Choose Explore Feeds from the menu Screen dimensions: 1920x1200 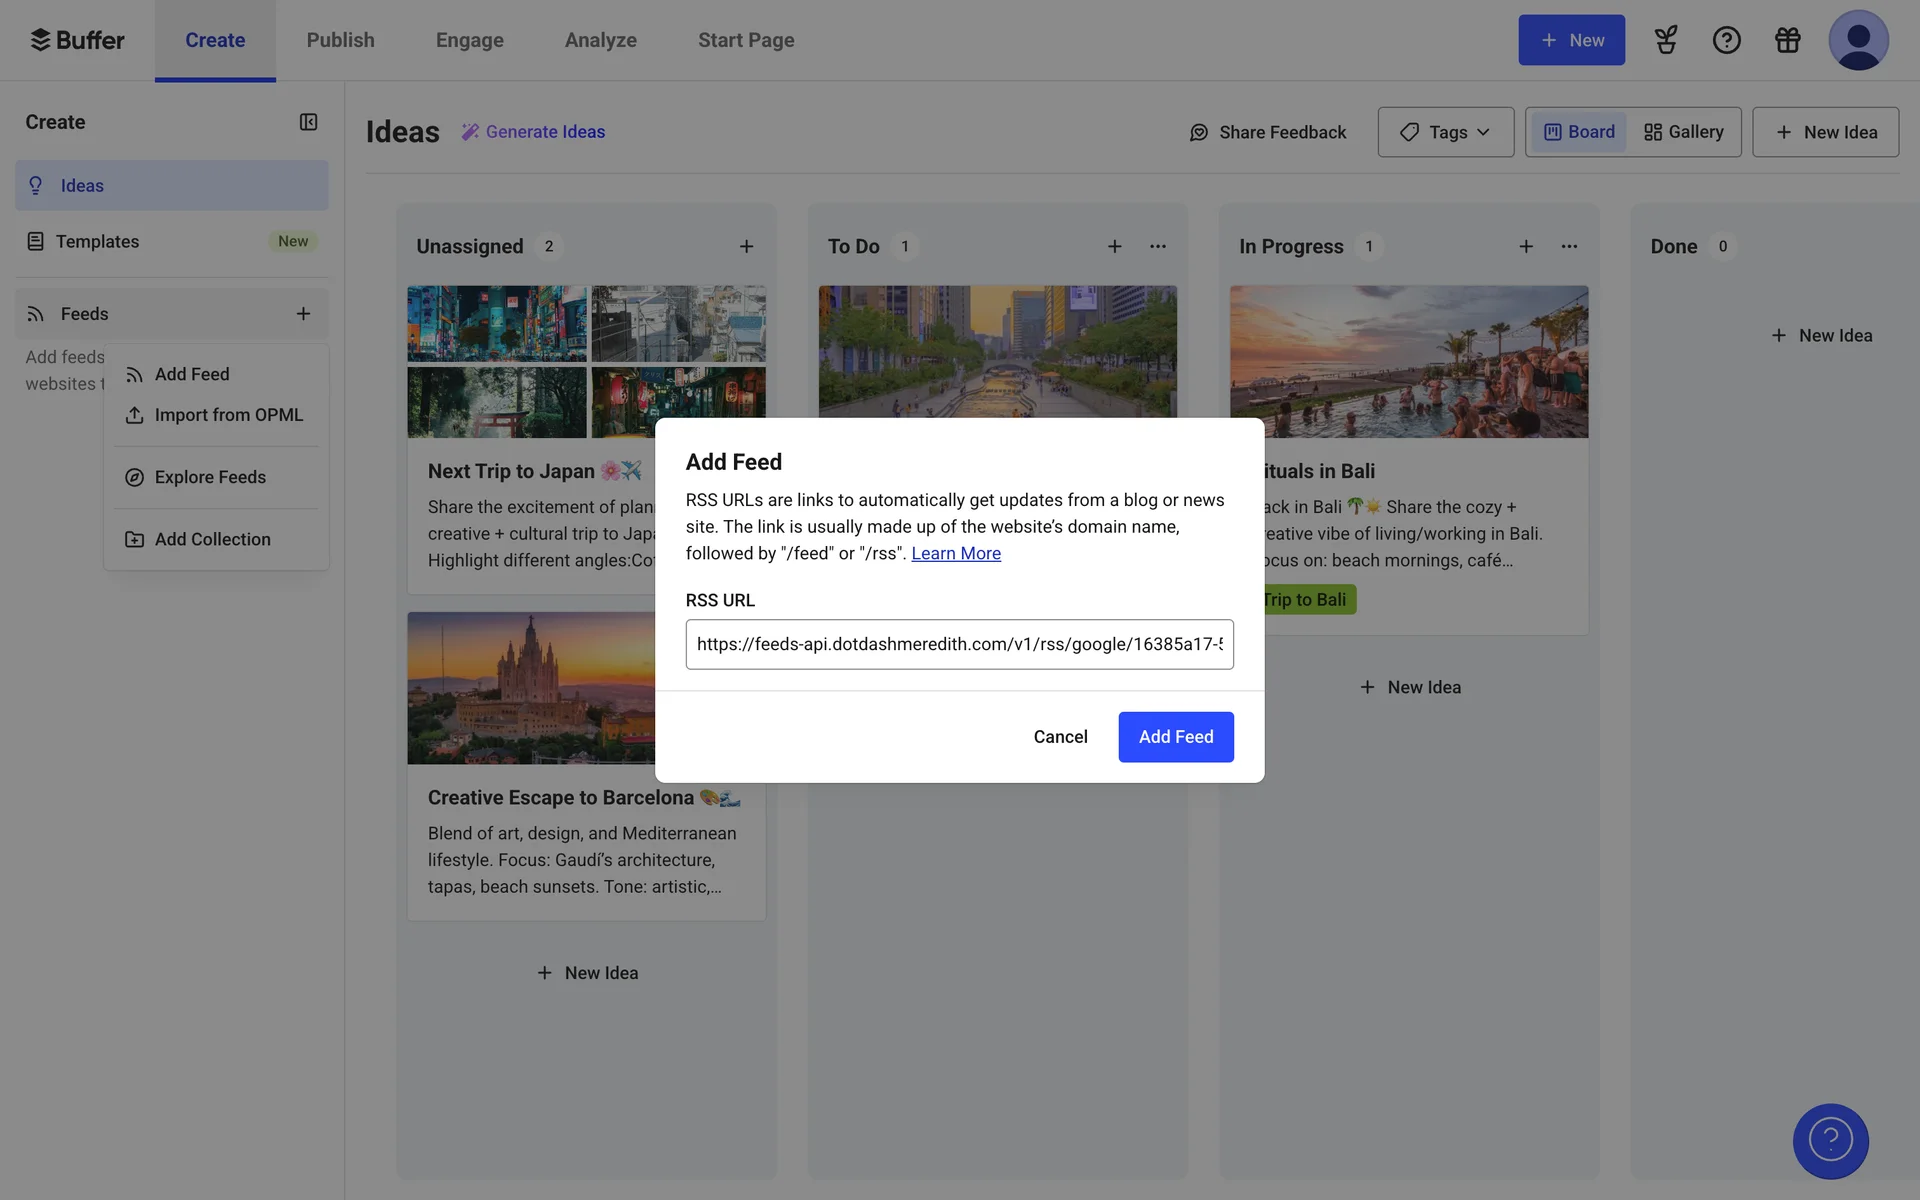(210, 477)
